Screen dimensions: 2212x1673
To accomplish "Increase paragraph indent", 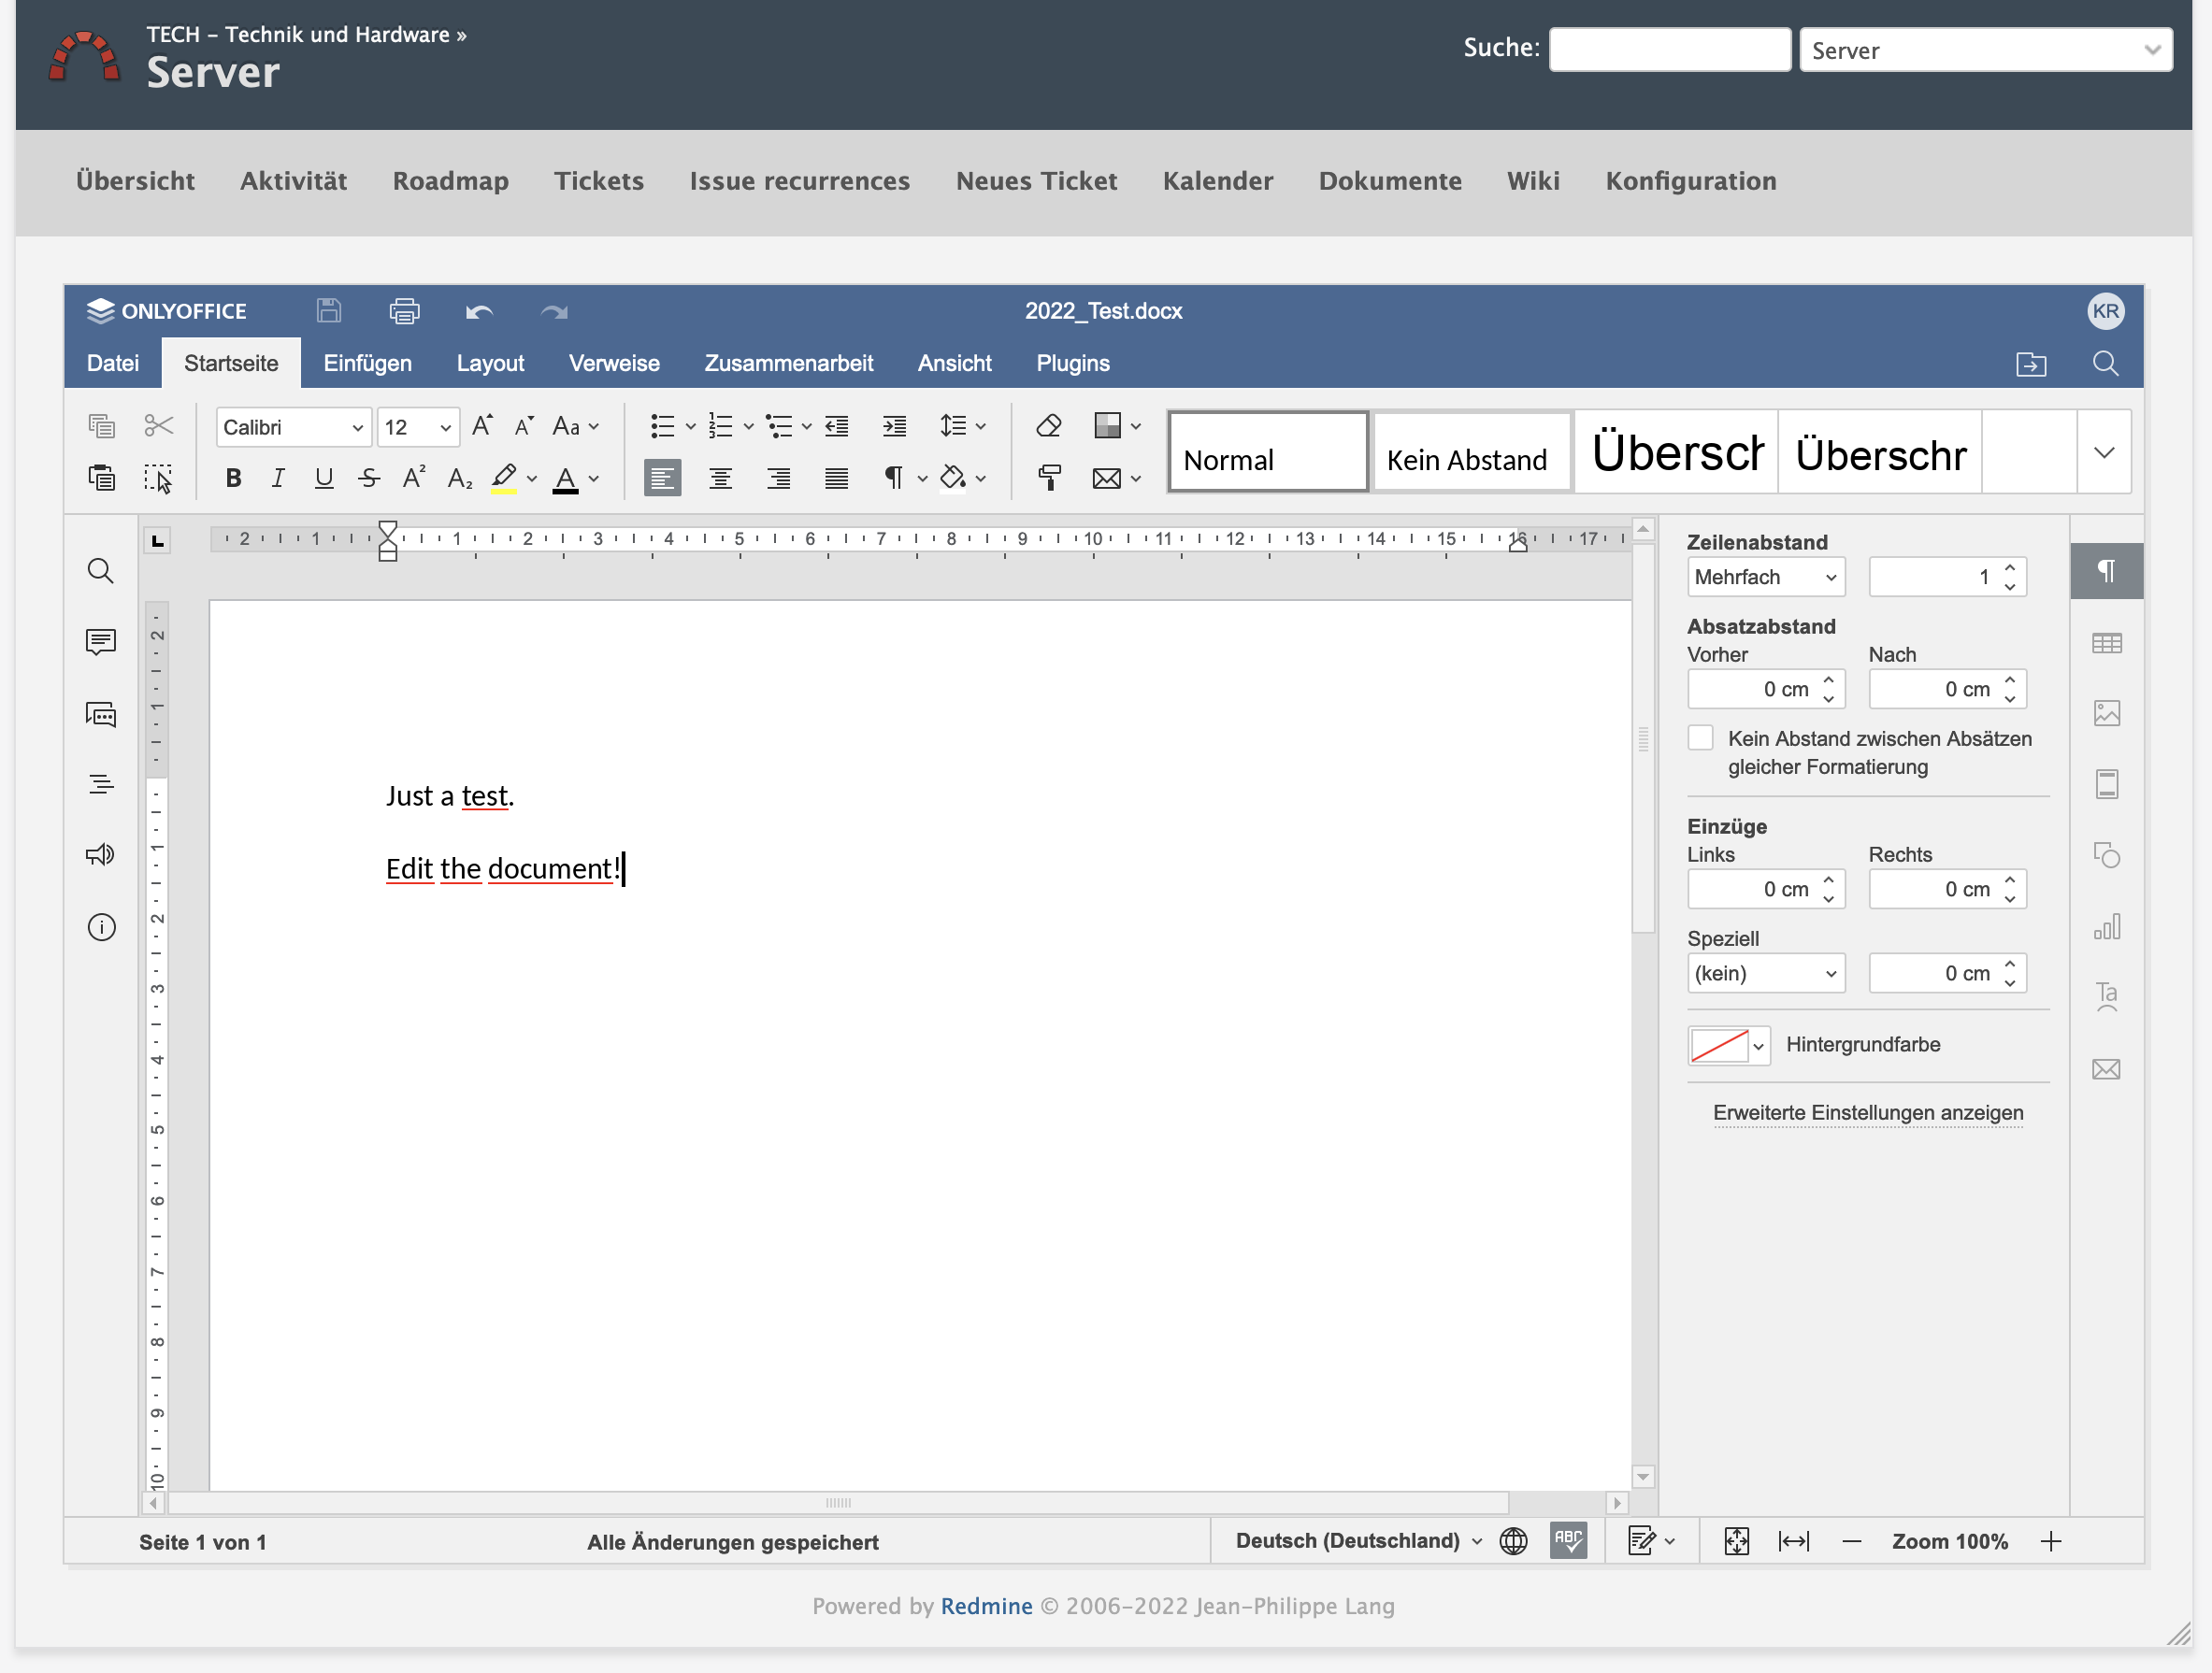I will pyautogui.click(x=894, y=426).
